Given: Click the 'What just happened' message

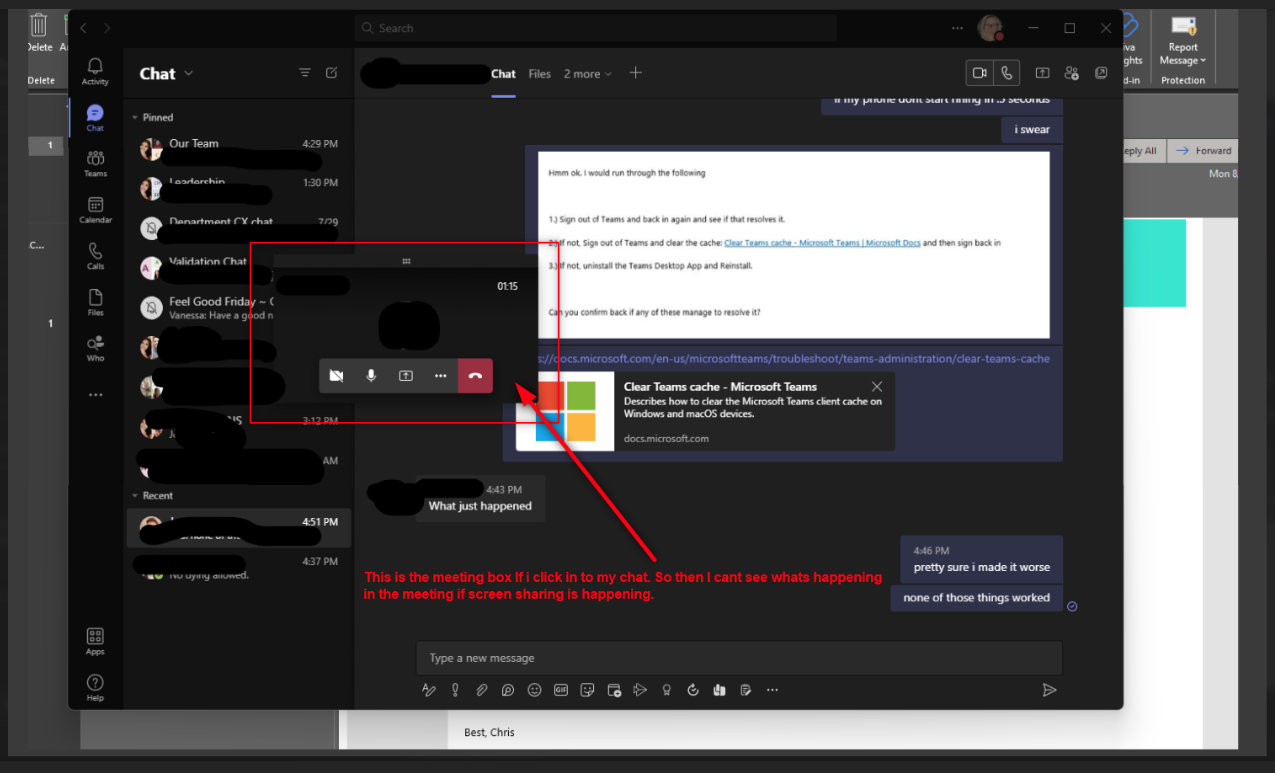Looking at the screenshot, I should click(480, 506).
